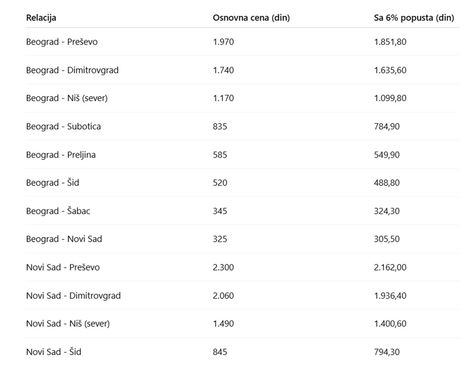Click the discounted price 1.635,60 cell
The image size is (460, 368).
(390, 70)
